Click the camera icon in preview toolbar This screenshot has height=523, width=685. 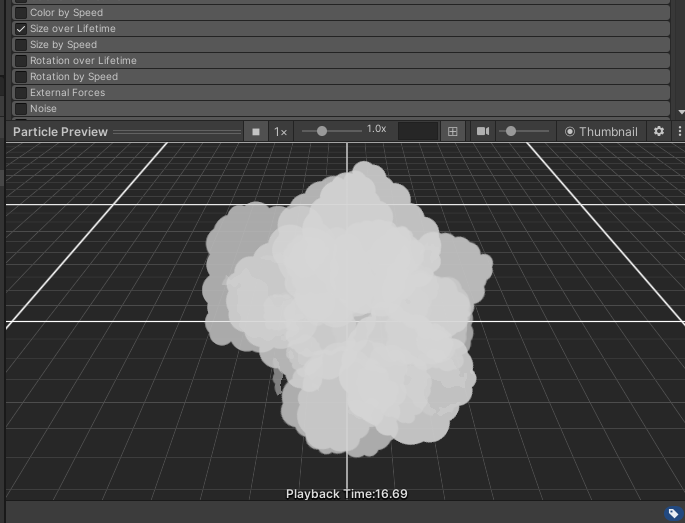click(x=483, y=131)
